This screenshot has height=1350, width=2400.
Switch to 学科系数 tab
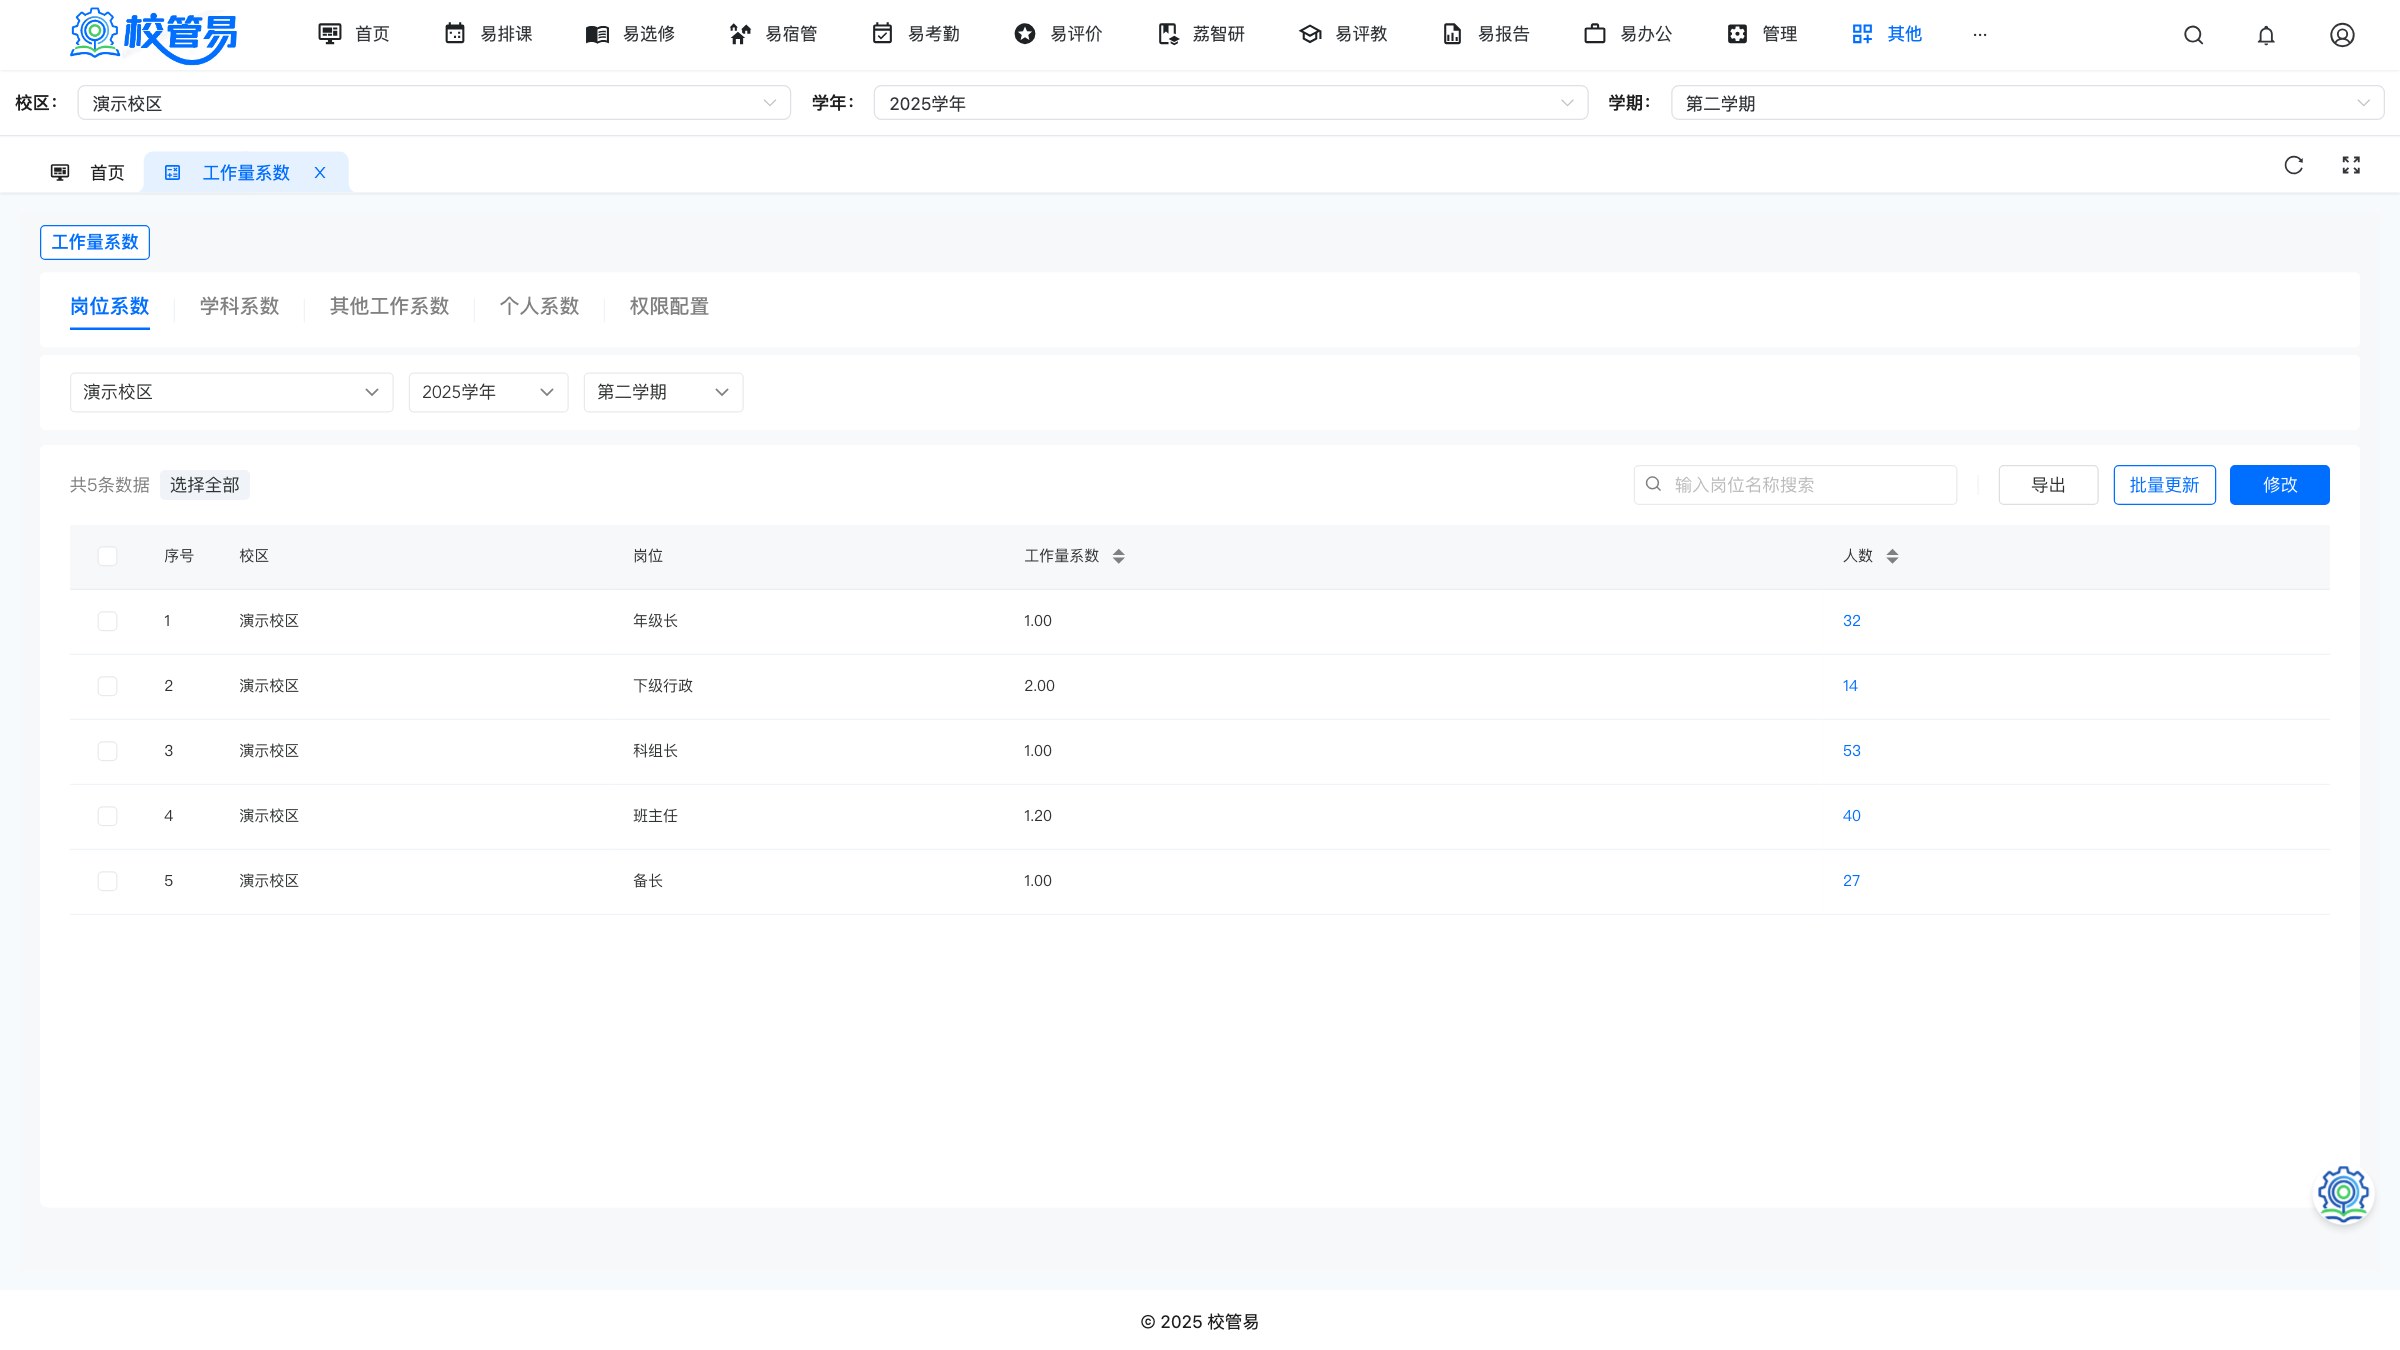click(x=239, y=306)
